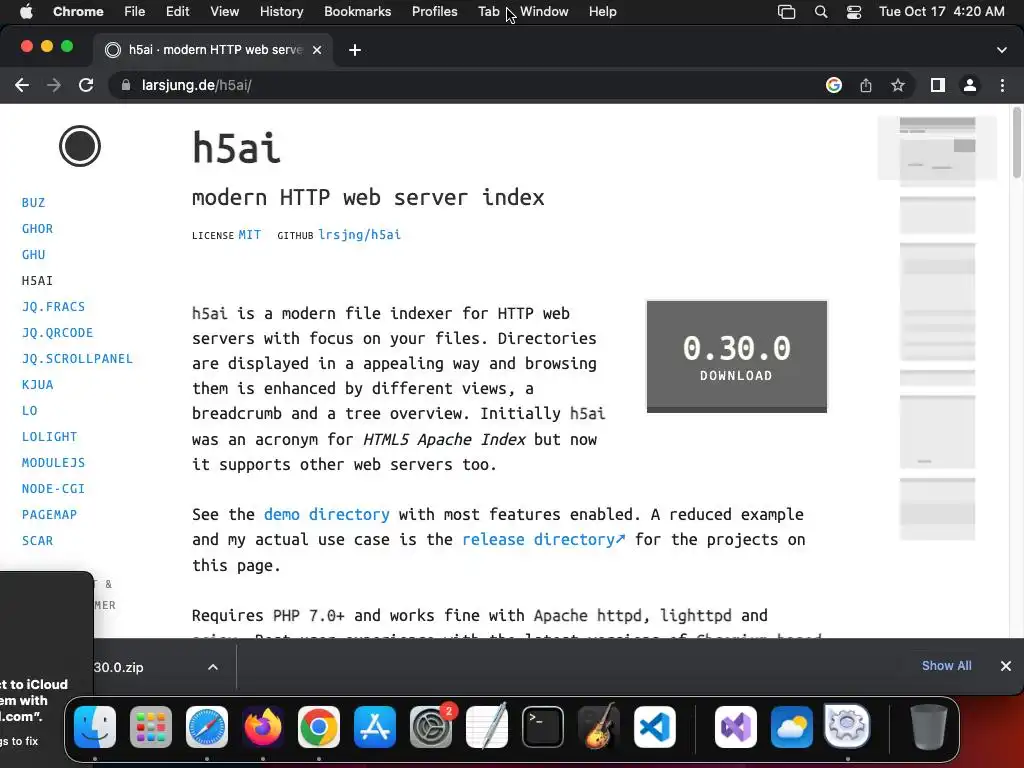Open the downloaded 30.0.zip file
This screenshot has width=1024, height=768.
[118, 667]
